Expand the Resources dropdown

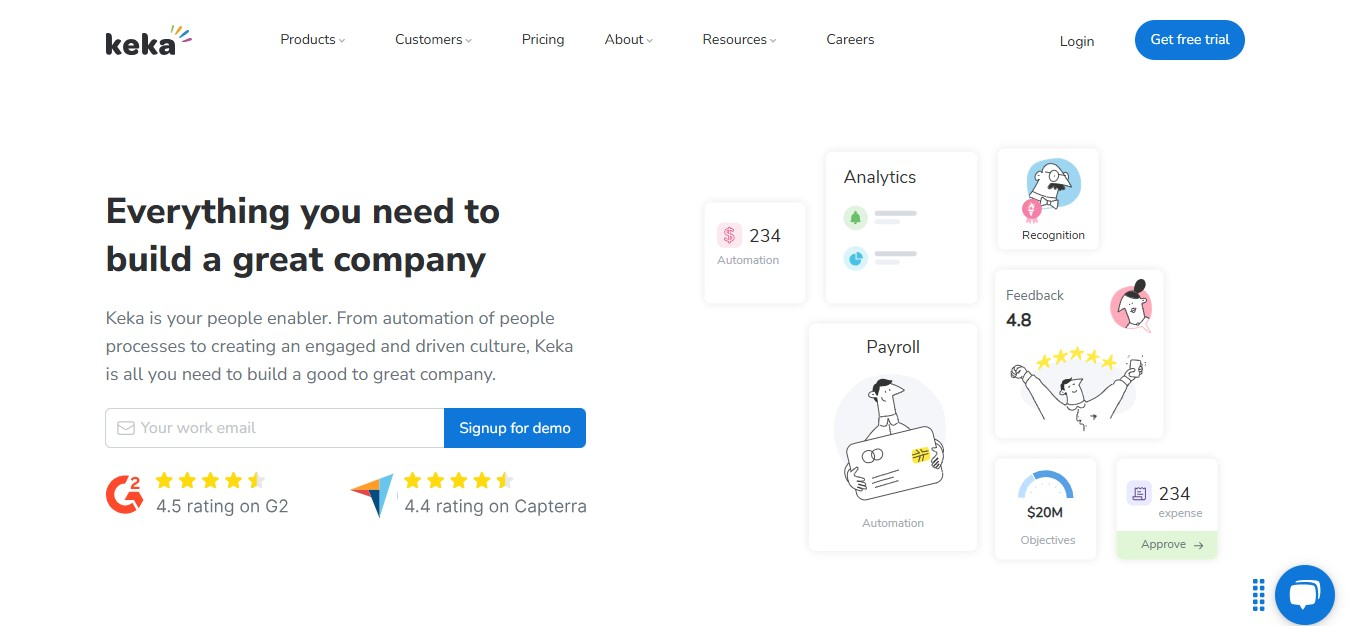tap(738, 39)
